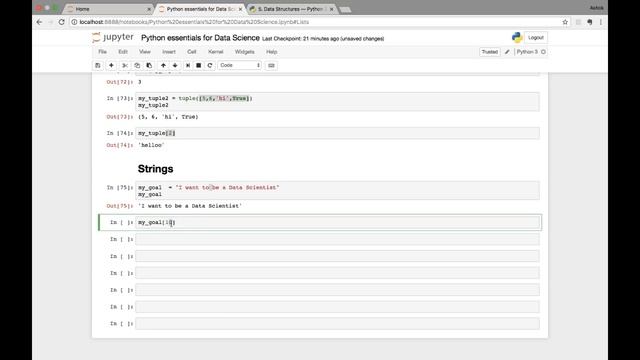Click the Trusted notebook button
The height and width of the screenshot is (360, 640).
pos(489,52)
